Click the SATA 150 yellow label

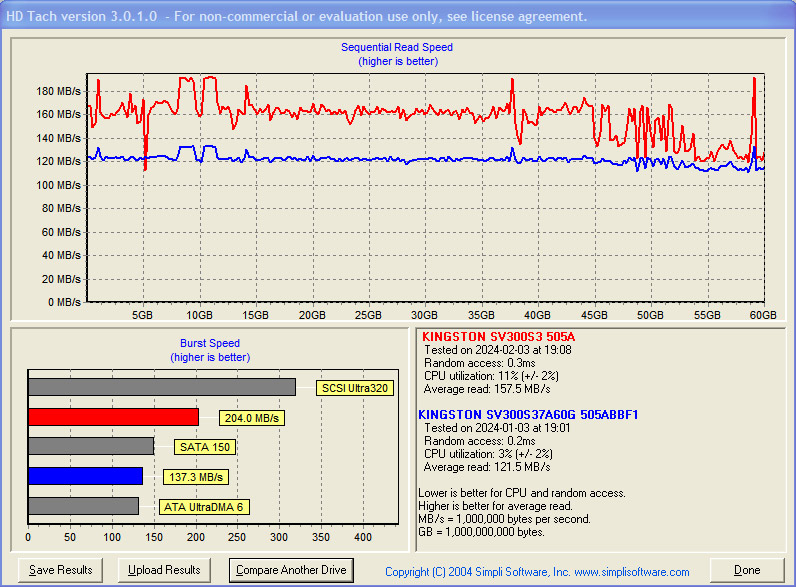tap(204, 447)
